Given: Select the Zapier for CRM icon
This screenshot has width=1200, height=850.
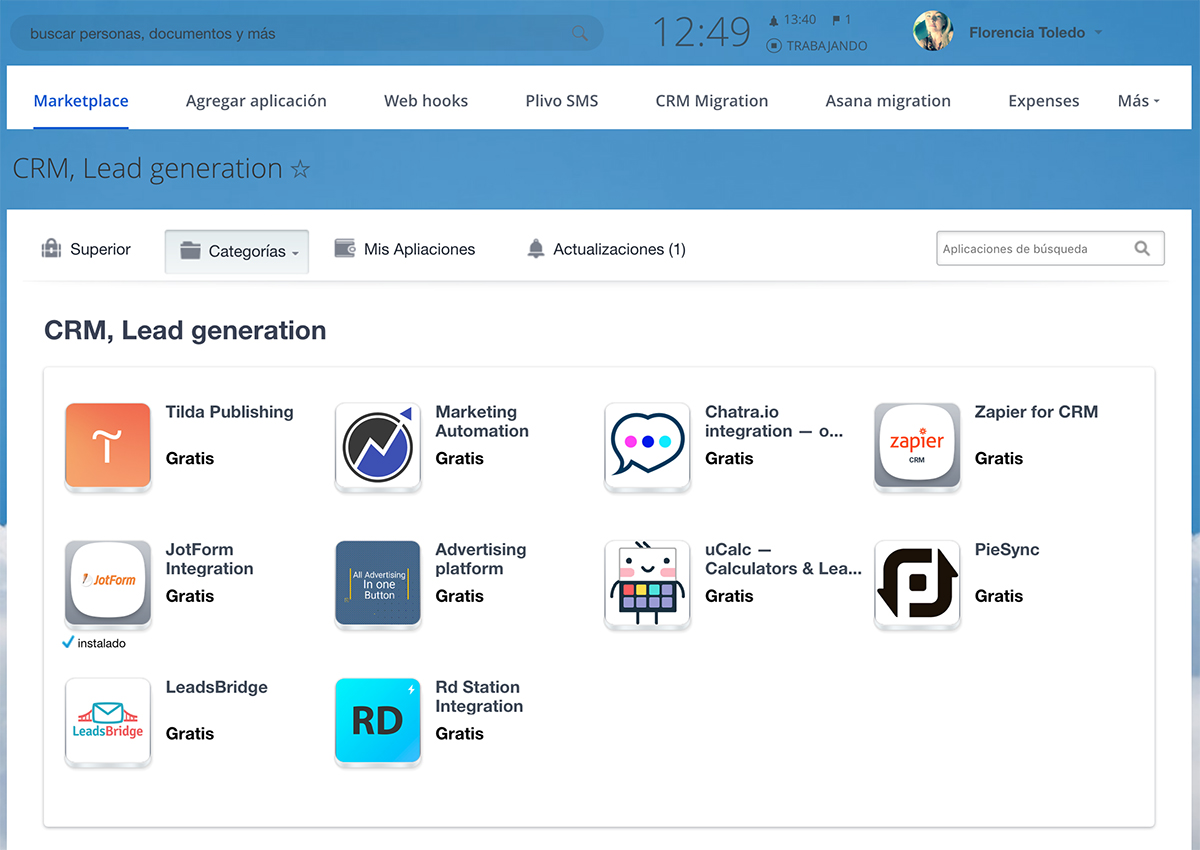Looking at the screenshot, I should click(917, 446).
